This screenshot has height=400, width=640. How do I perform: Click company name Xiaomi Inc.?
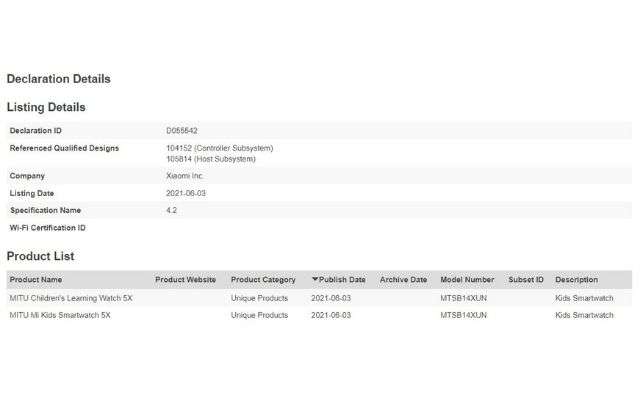click(x=184, y=176)
